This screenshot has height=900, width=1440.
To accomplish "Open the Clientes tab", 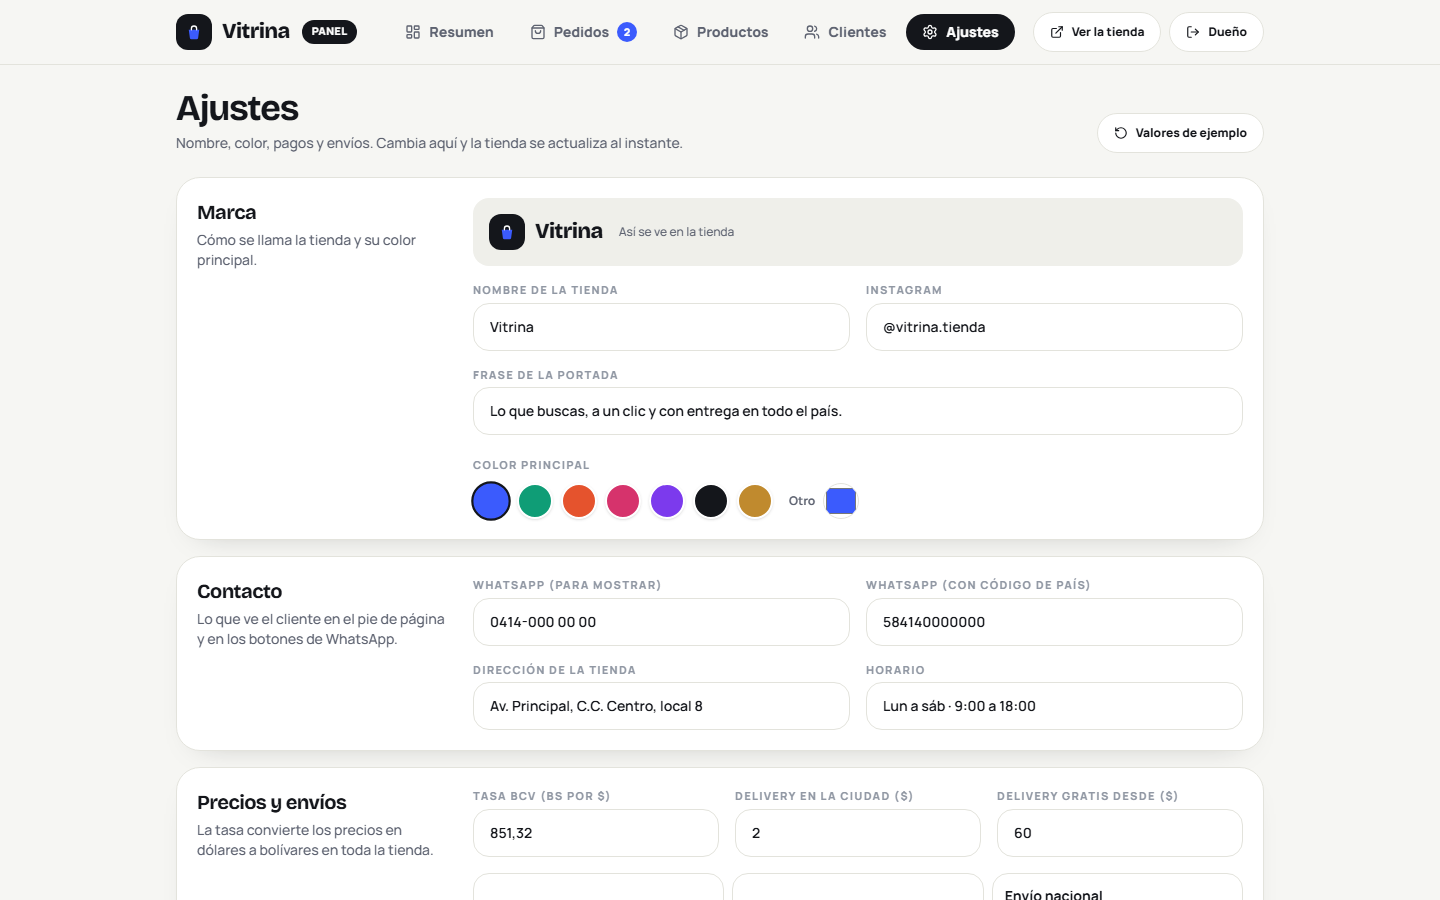I will coord(845,32).
